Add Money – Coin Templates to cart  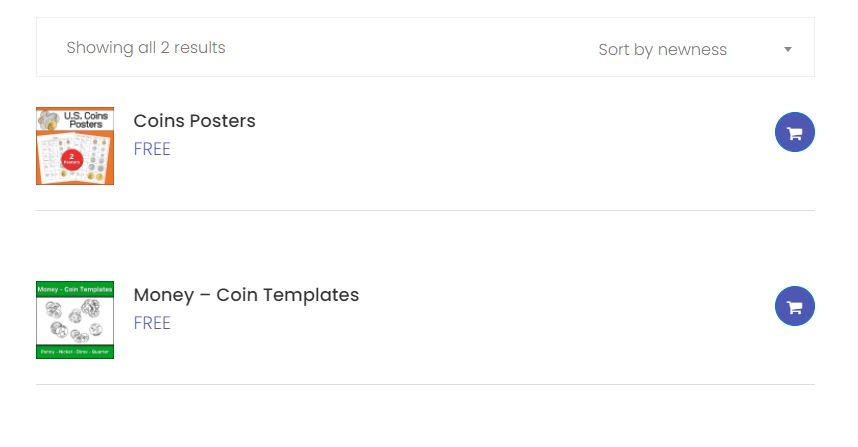tap(795, 306)
